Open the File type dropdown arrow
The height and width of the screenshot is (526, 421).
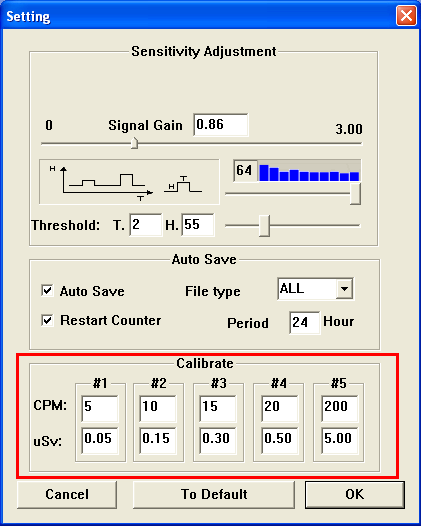(344, 288)
